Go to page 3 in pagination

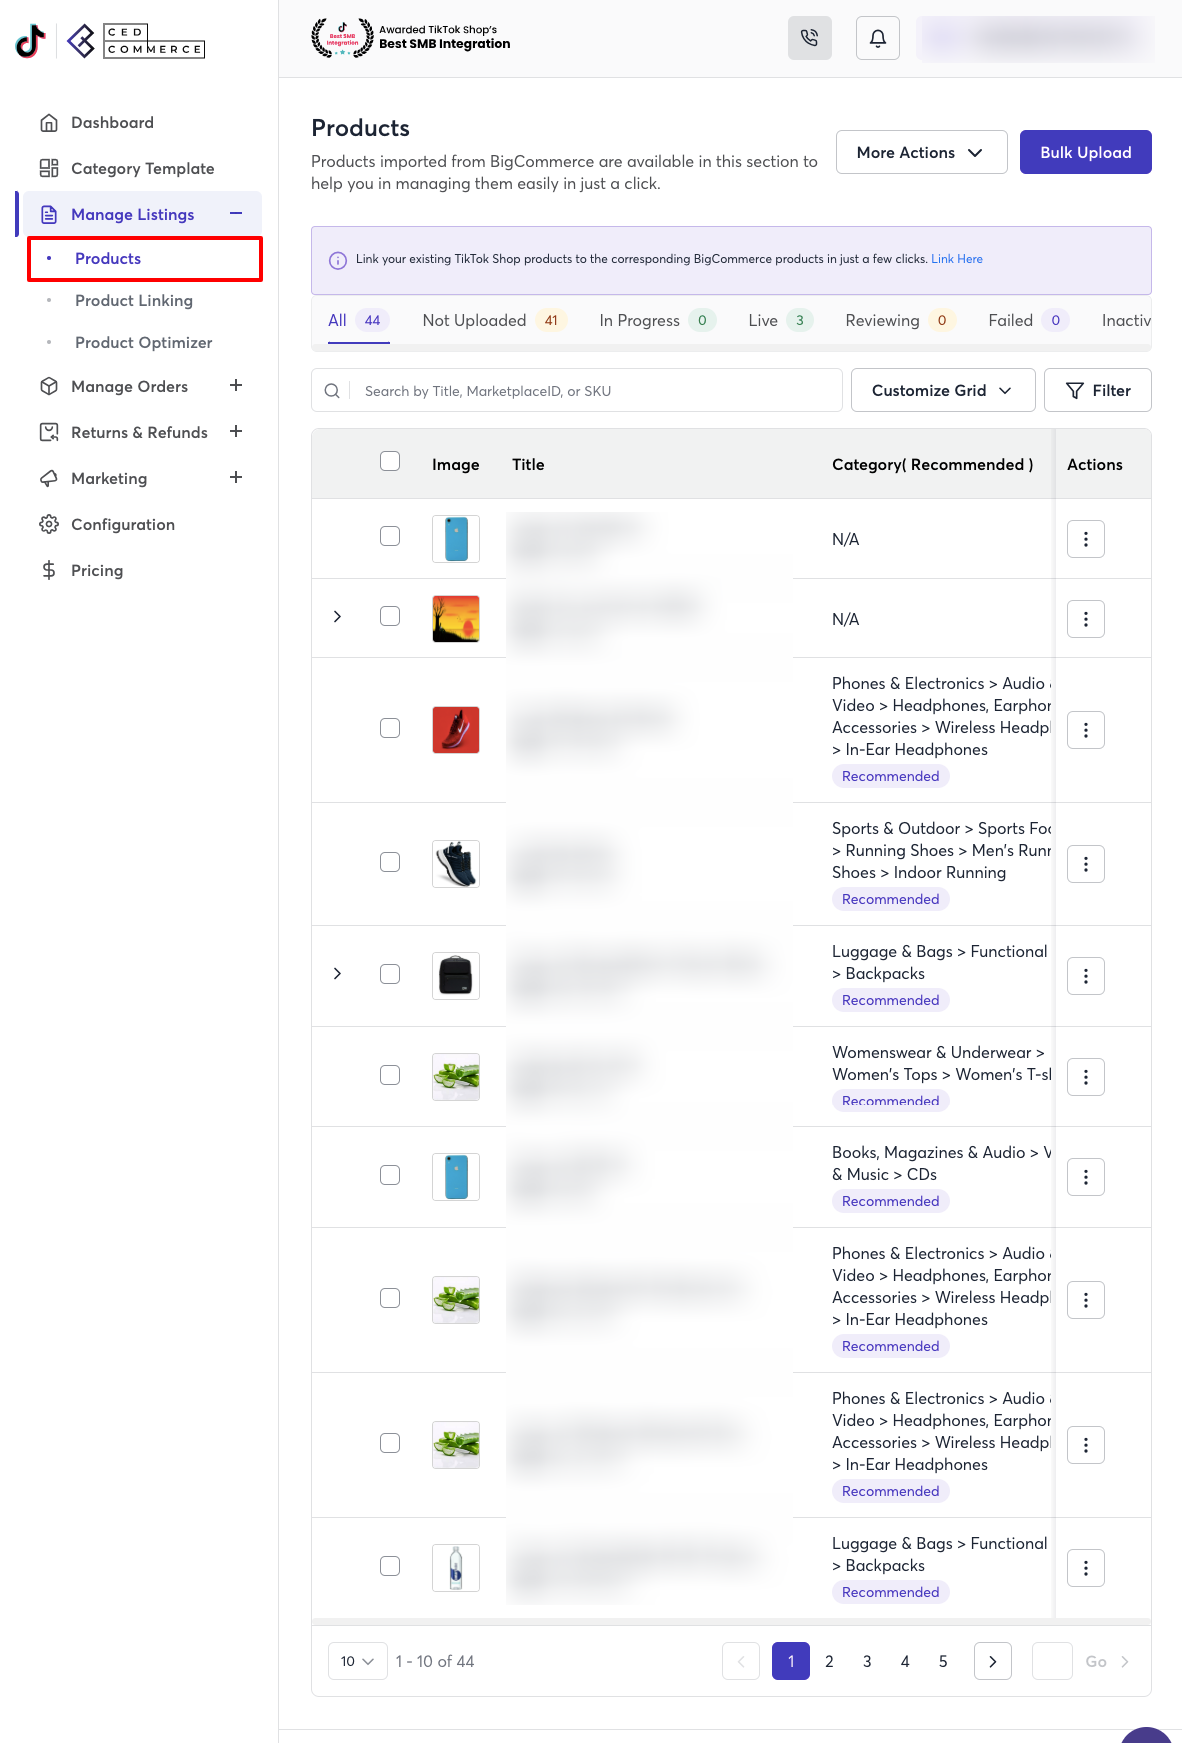pyautogui.click(x=867, y=1661)
